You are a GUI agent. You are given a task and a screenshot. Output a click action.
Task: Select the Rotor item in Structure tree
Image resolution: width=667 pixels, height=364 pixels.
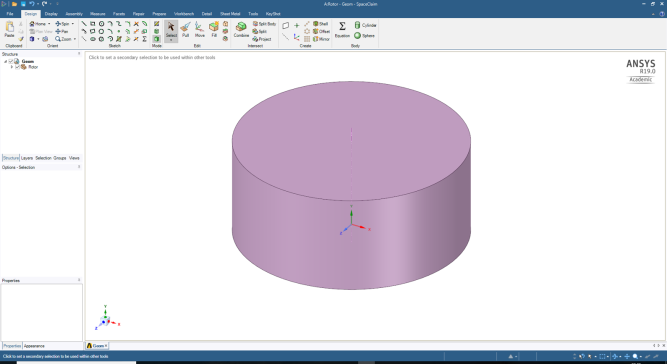pyautogui.click(x=33, y=67)
